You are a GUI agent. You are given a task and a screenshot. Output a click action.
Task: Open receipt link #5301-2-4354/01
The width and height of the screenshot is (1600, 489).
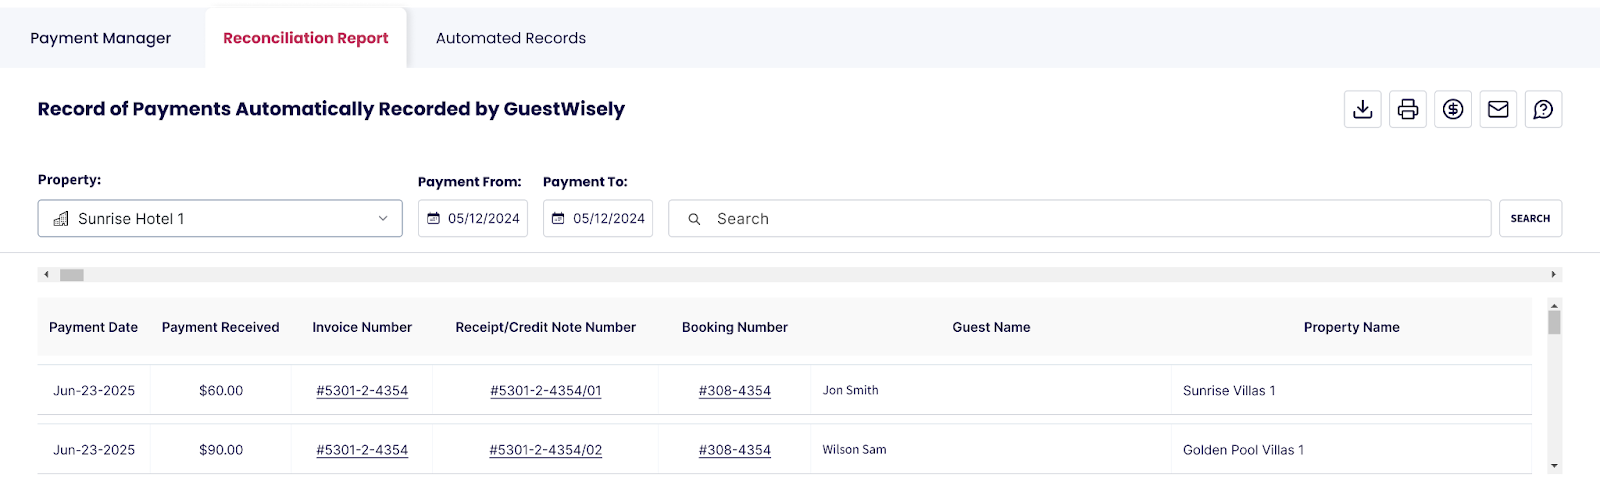coord(545,391)
